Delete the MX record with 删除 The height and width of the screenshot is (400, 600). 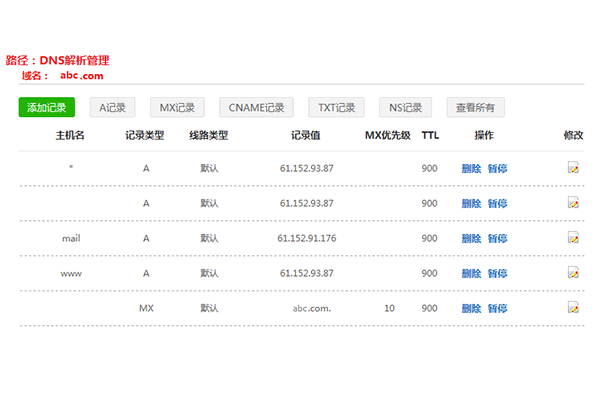point(471,308)
